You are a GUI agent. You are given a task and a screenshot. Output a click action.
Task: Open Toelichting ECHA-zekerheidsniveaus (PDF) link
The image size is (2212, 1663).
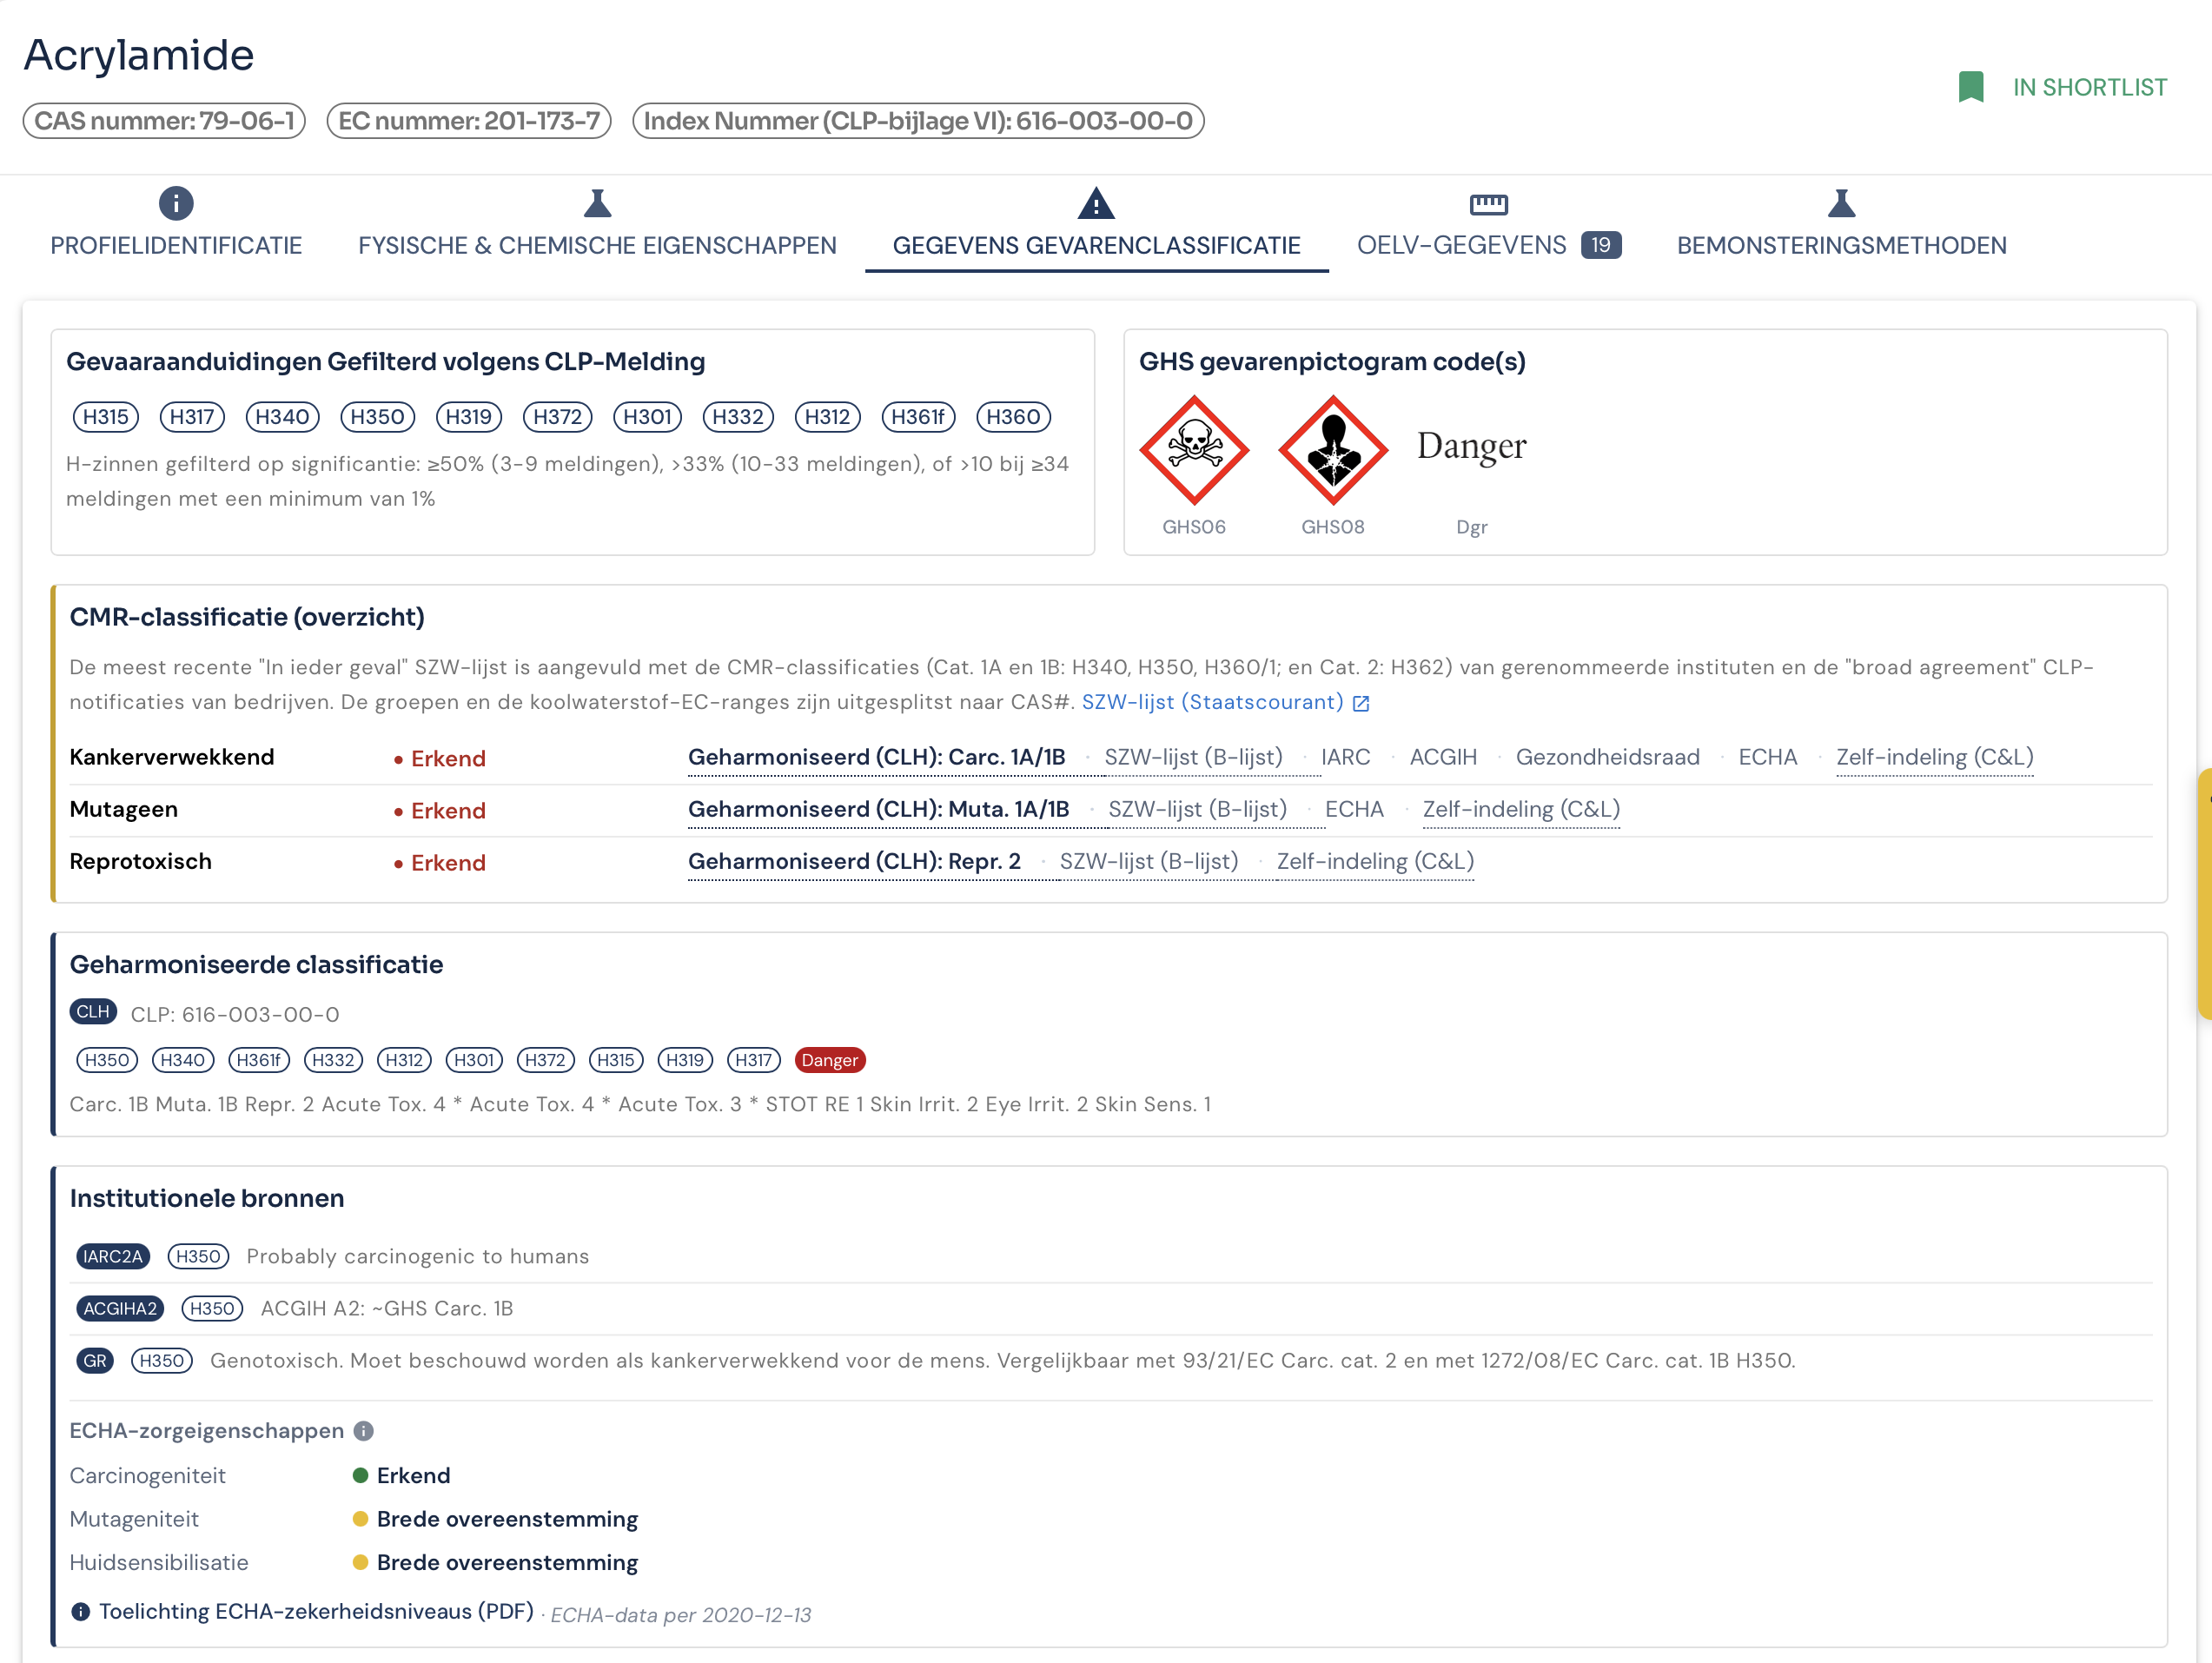coord(316,1611)
